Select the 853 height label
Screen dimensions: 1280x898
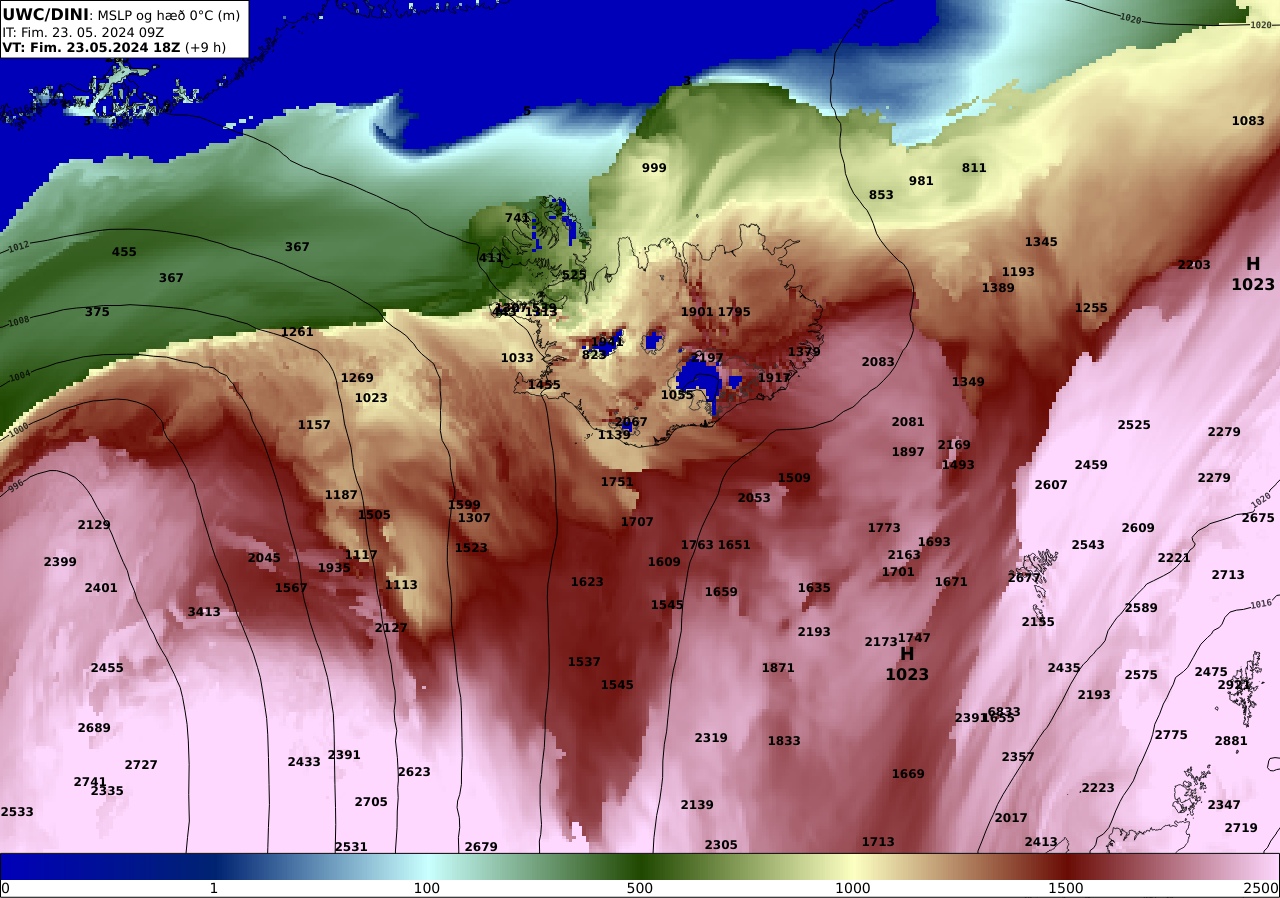881,195
